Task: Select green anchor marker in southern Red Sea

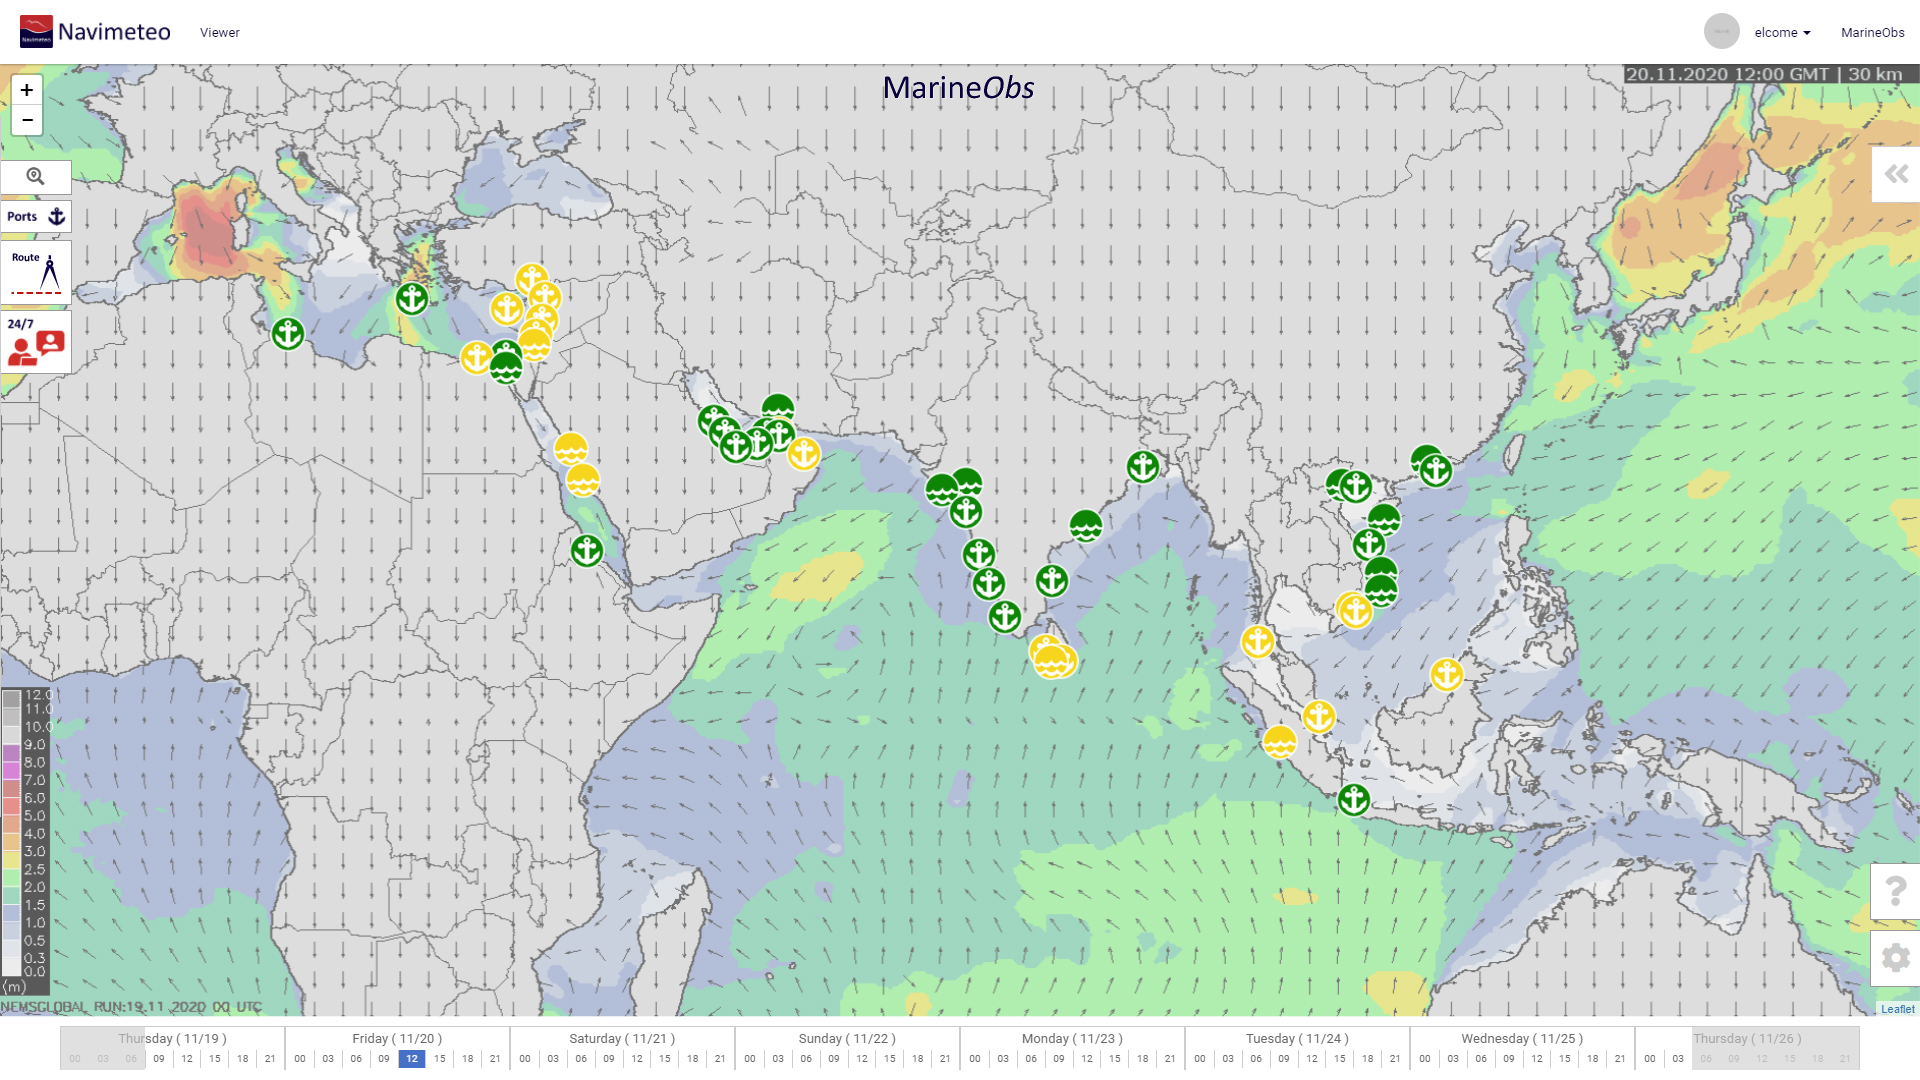Action: [587, 551]
